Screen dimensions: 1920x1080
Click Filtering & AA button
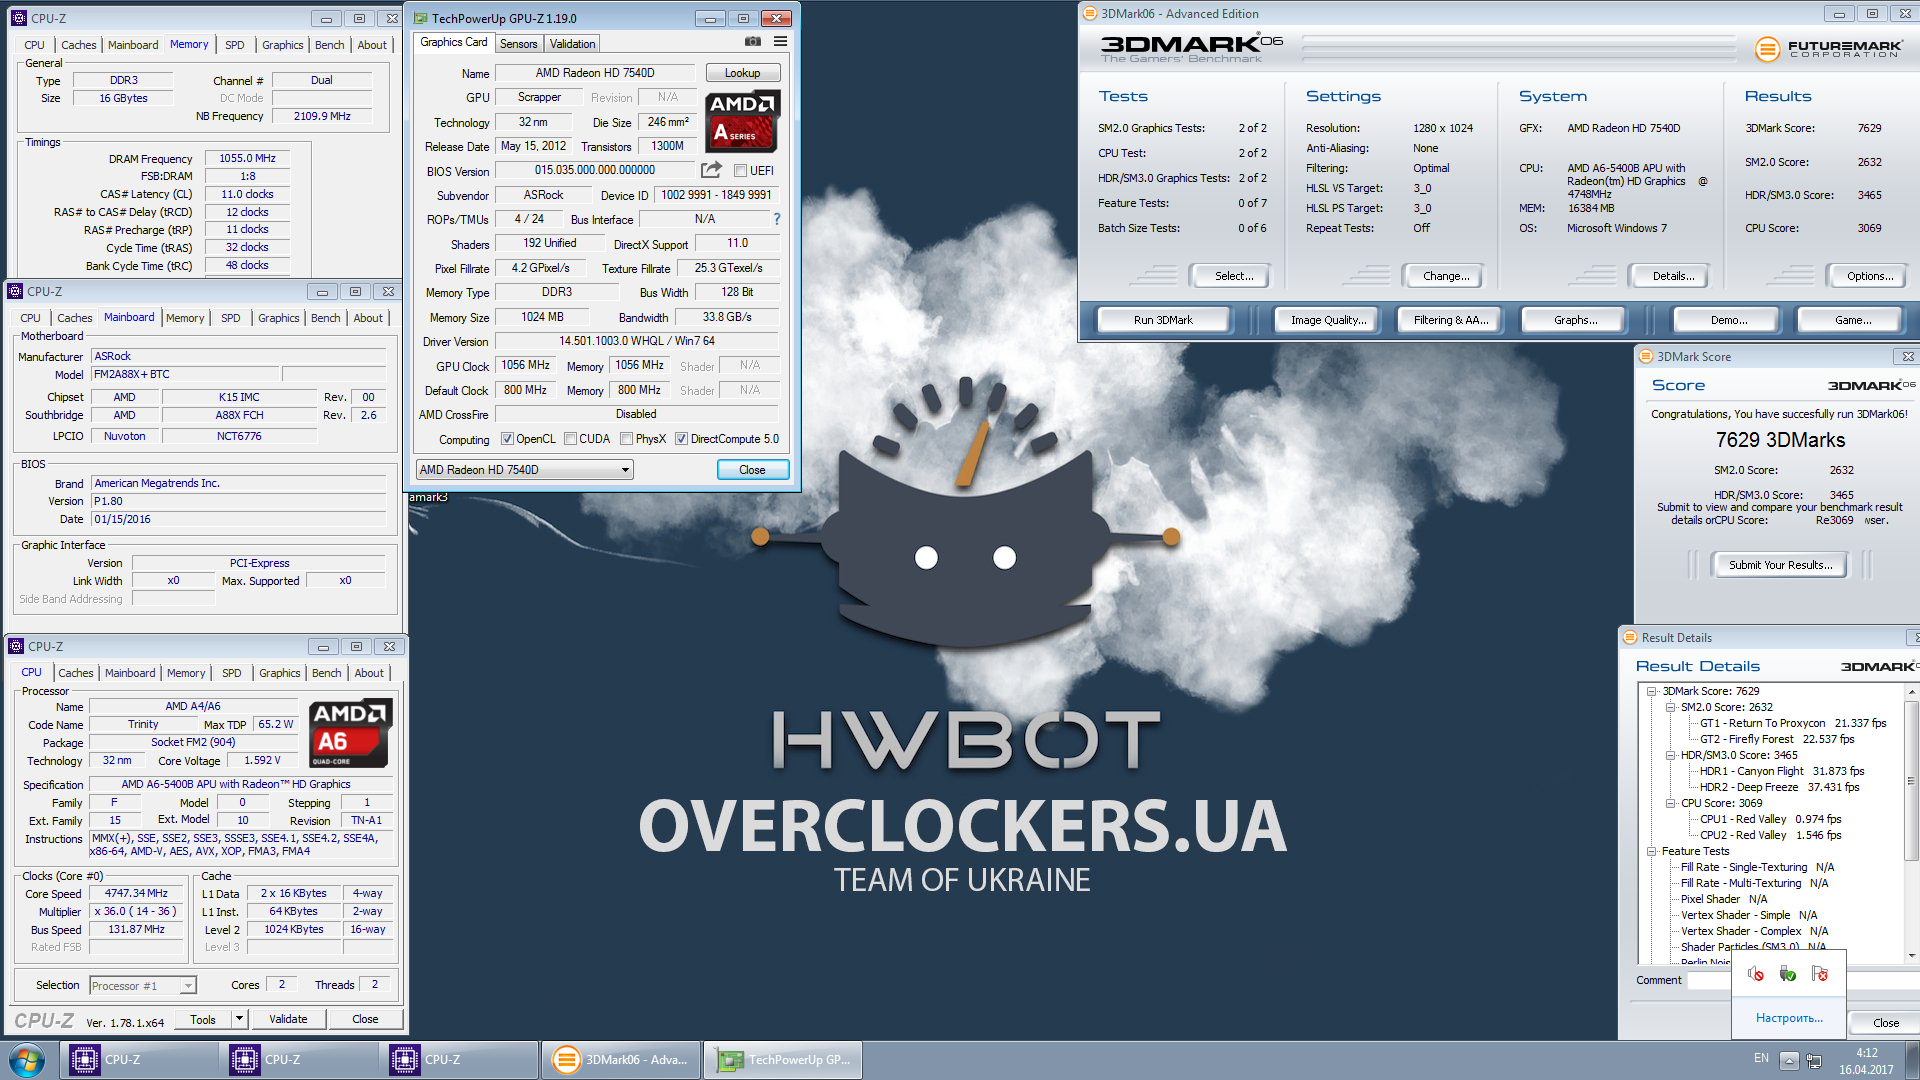point(1450,320)
